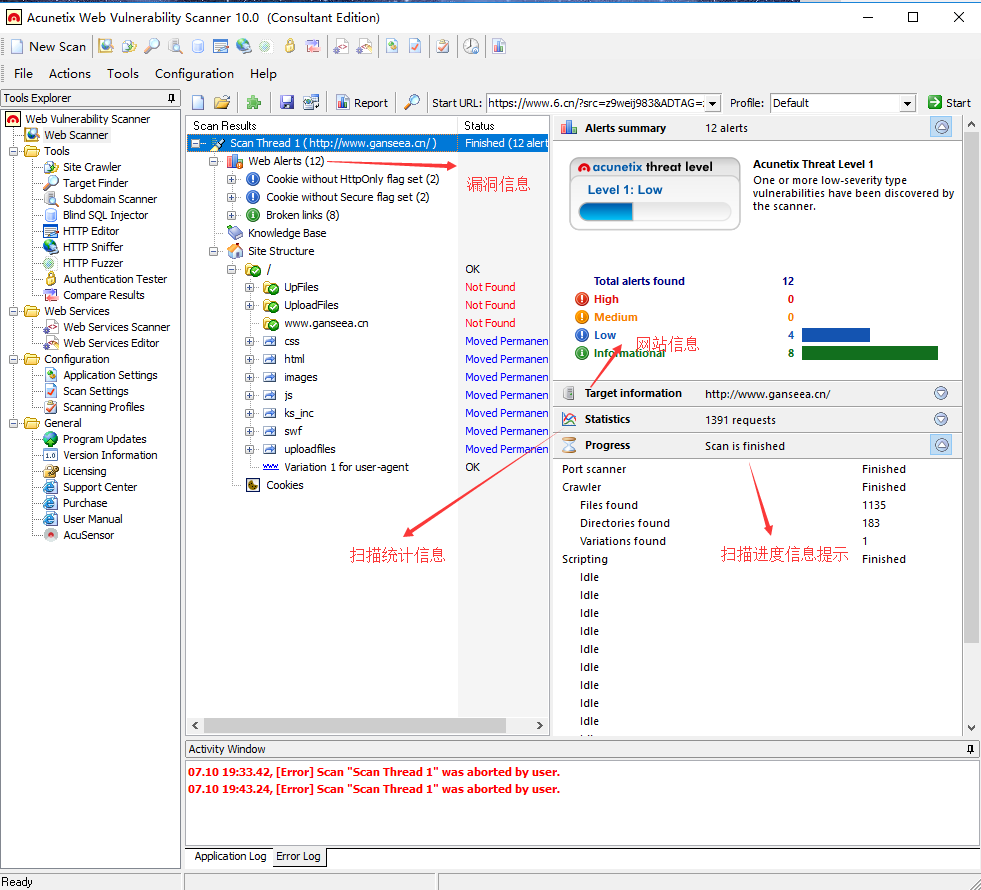Screen dimensions: 981x890
Task: Open the HTTP Editor toolbar icon
Action: 220,46
